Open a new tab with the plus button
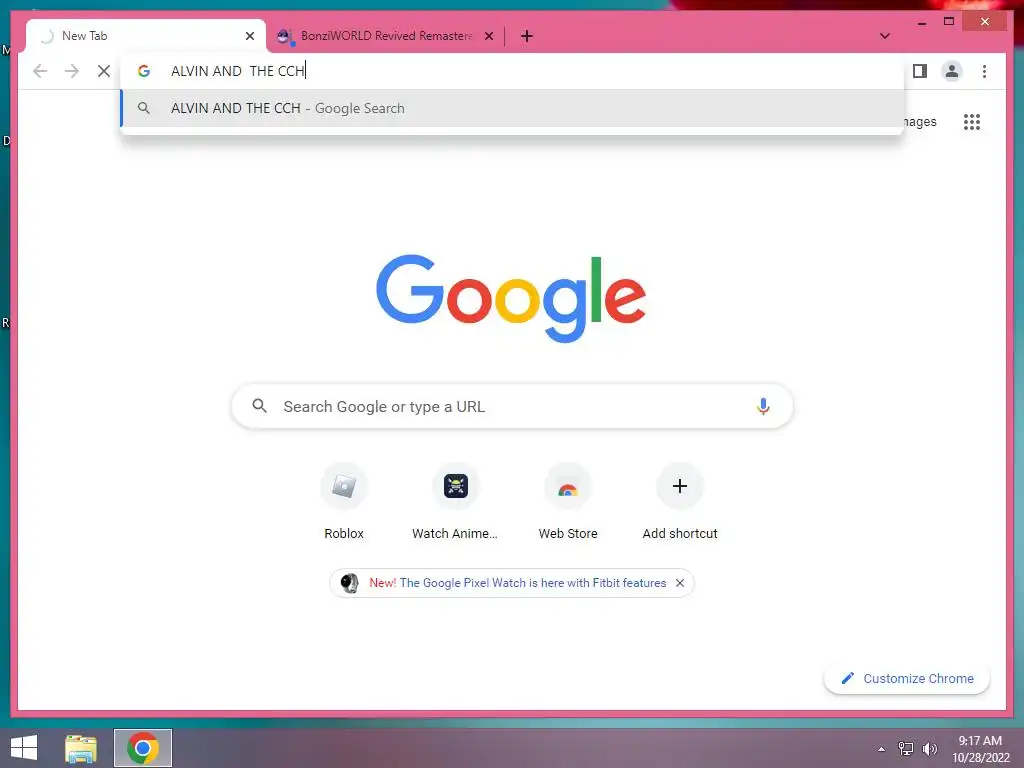1024x768 pixels. tap(527, 36)
